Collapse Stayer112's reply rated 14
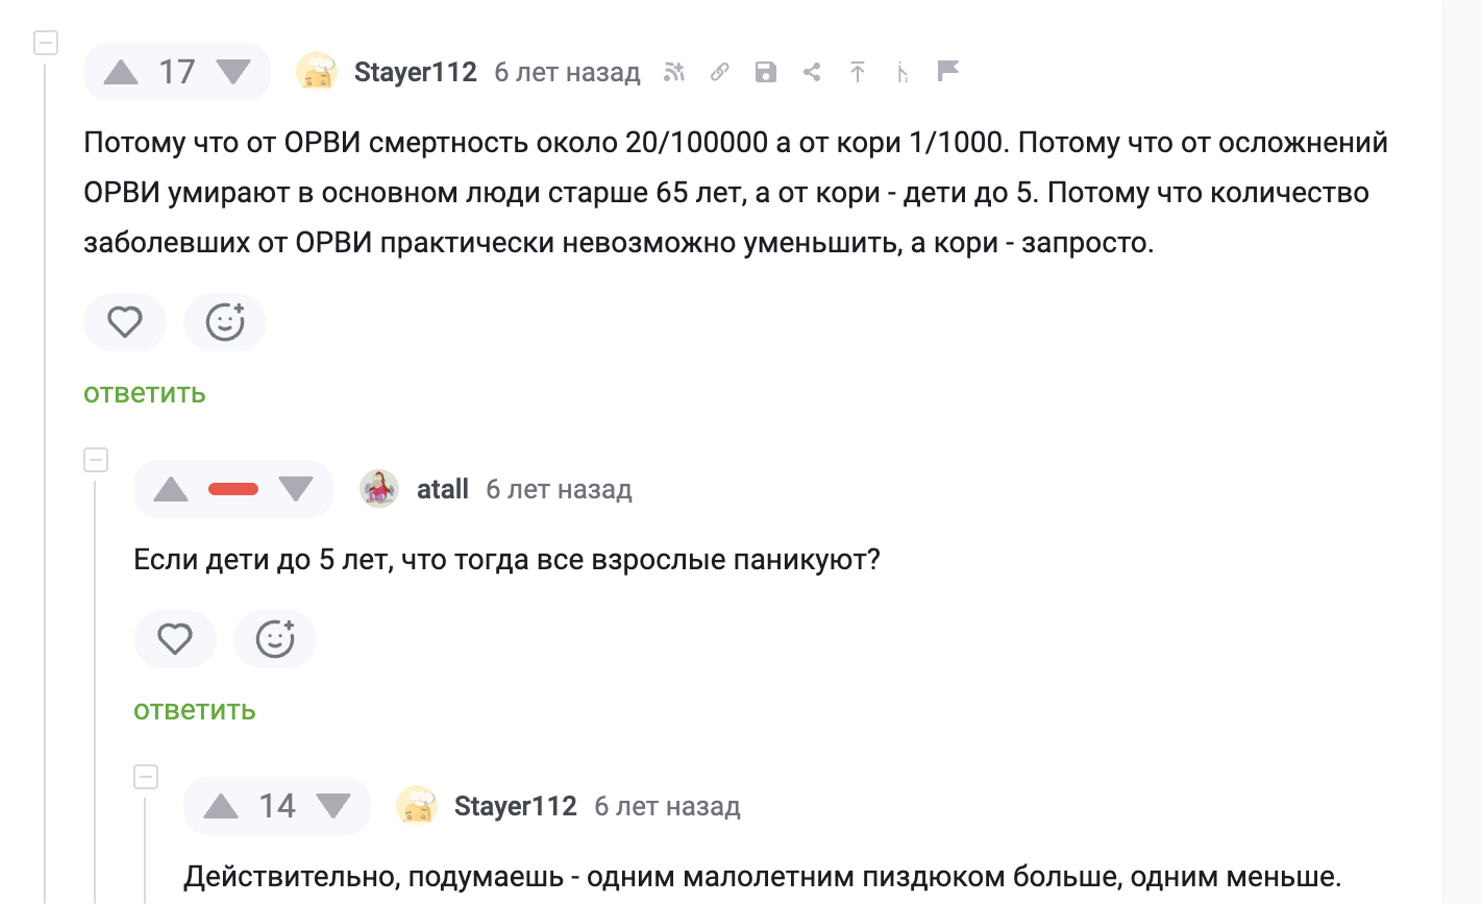Screen dimensions: 1483x904 [146, 777]
